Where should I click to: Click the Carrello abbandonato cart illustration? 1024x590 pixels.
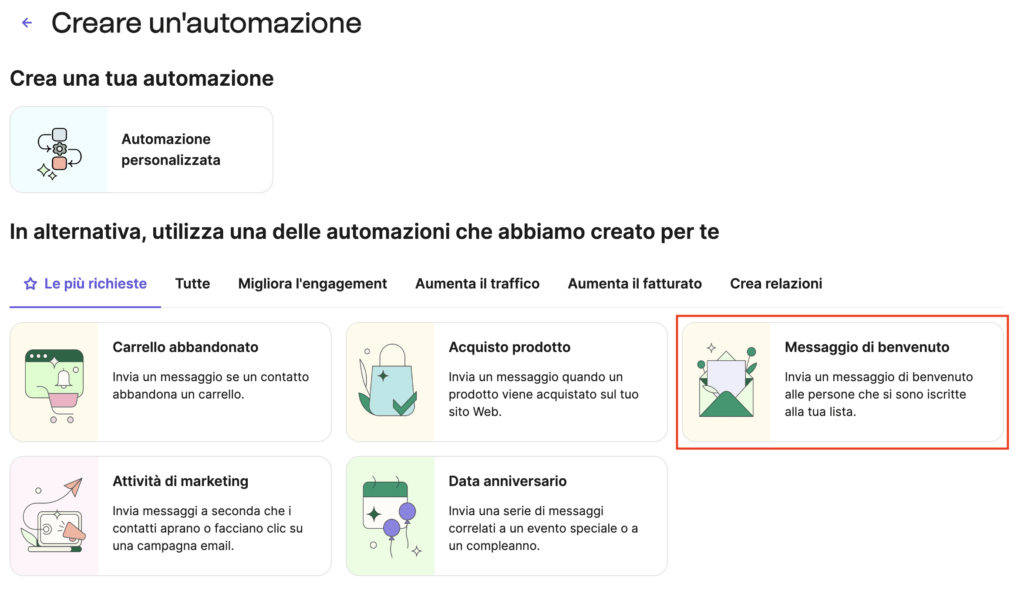(x=54, y=385)
